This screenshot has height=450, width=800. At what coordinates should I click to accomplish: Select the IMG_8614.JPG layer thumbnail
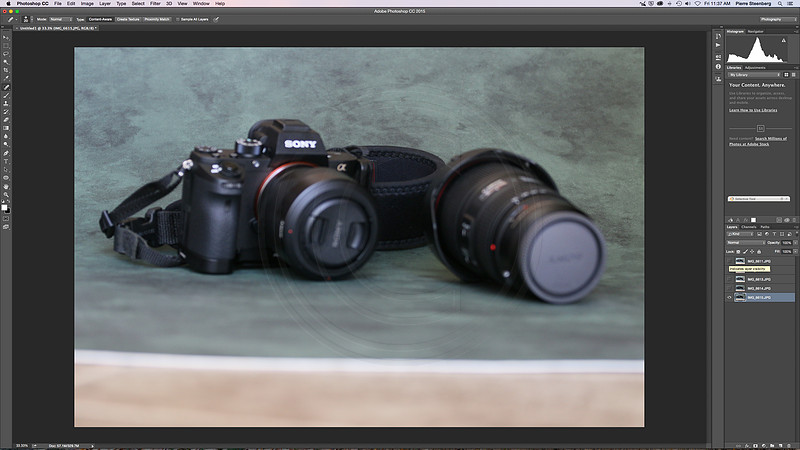click(x=740, y=288)
